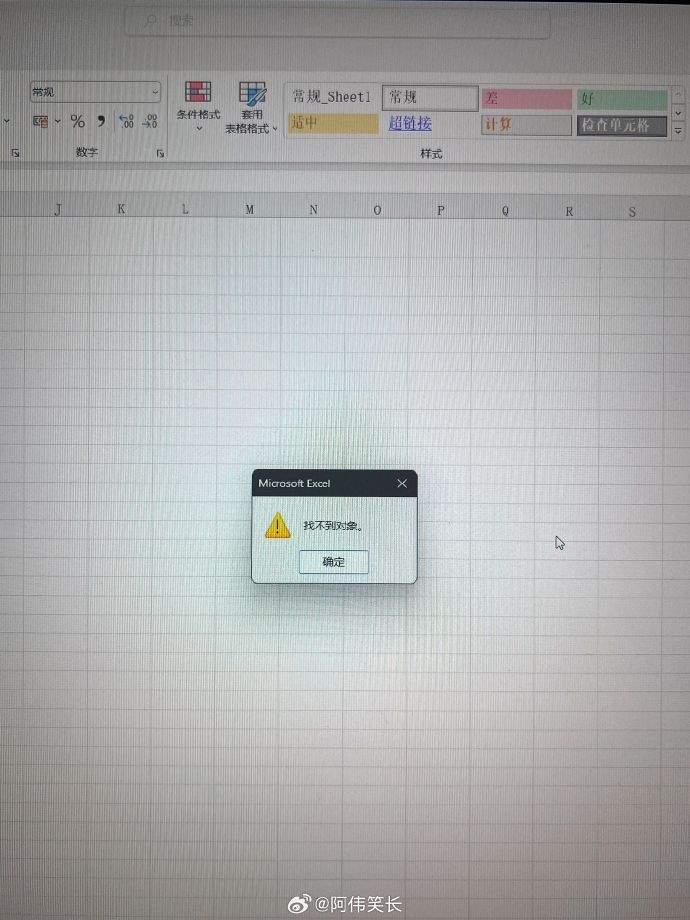The width and height of the screenshot is (690, 920).
Task: Open the 数字 group dialog launcher
Action: tap(160, 153)
